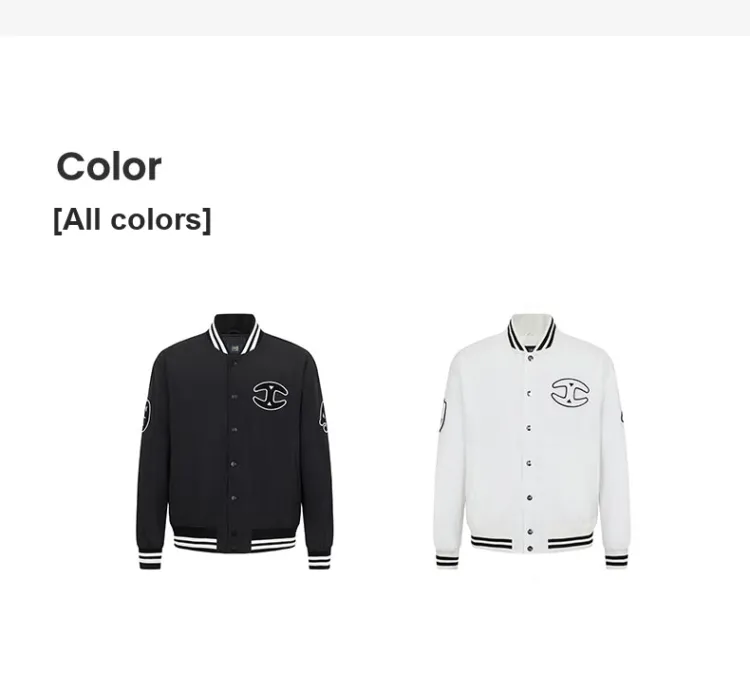The width and height of the screenshot is (750, 691).
Task: Click the left sleeve patch on white jacket
Action: pos(442,415)
